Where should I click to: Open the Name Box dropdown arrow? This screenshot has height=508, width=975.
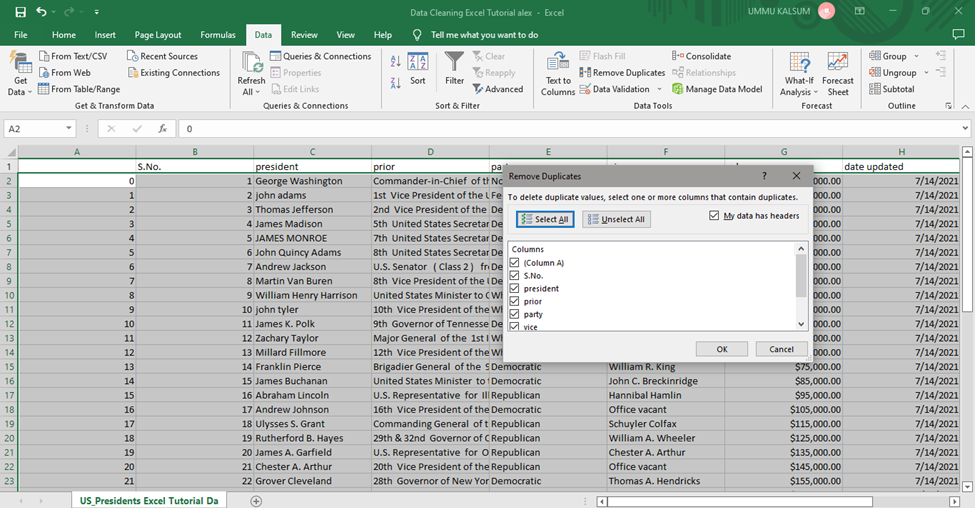69,129
